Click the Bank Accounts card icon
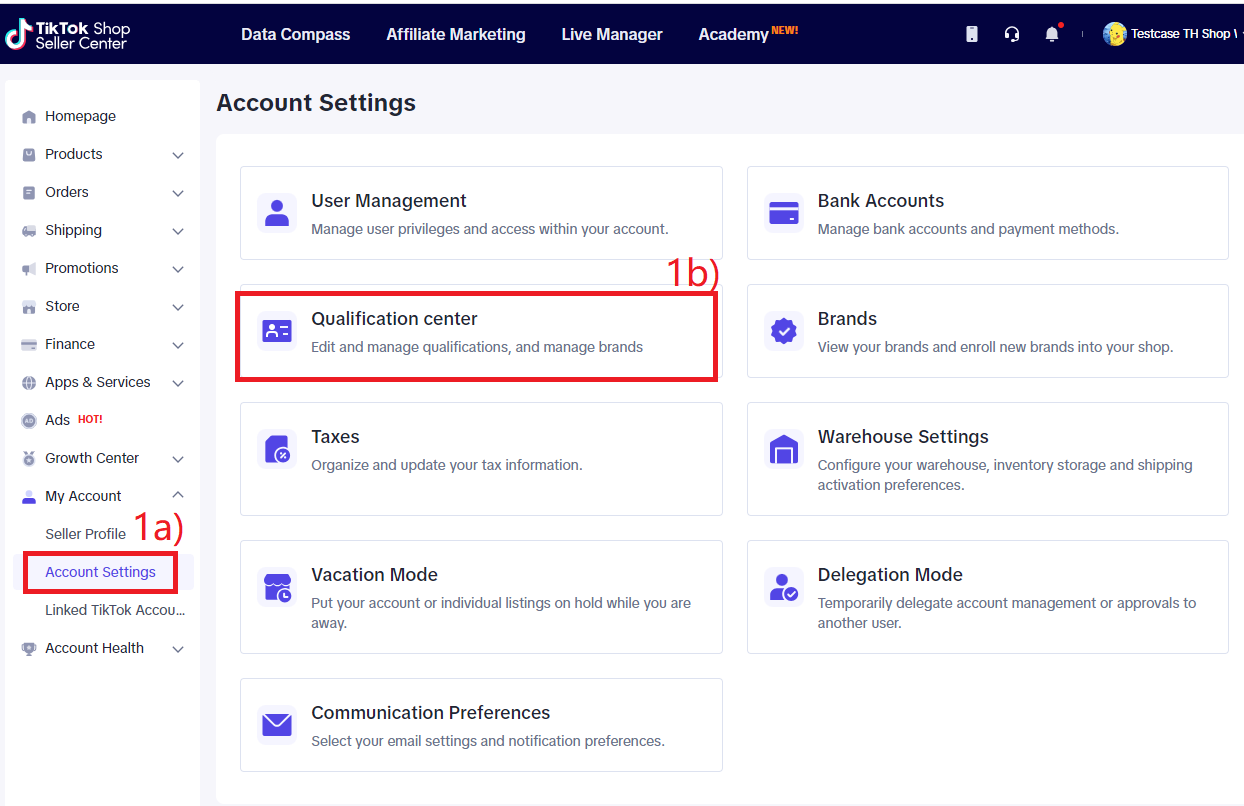The image size is (1244, 806). [x=784, y=213]
